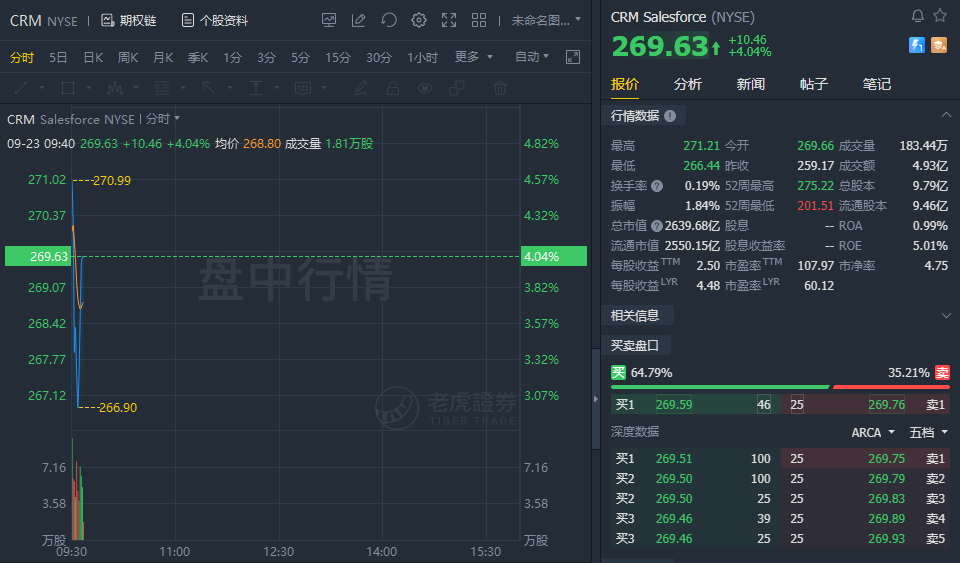Screen dimensions: 960x563
Task: Click the duplicate drawing icon
Action: click(x=457, y=88)
